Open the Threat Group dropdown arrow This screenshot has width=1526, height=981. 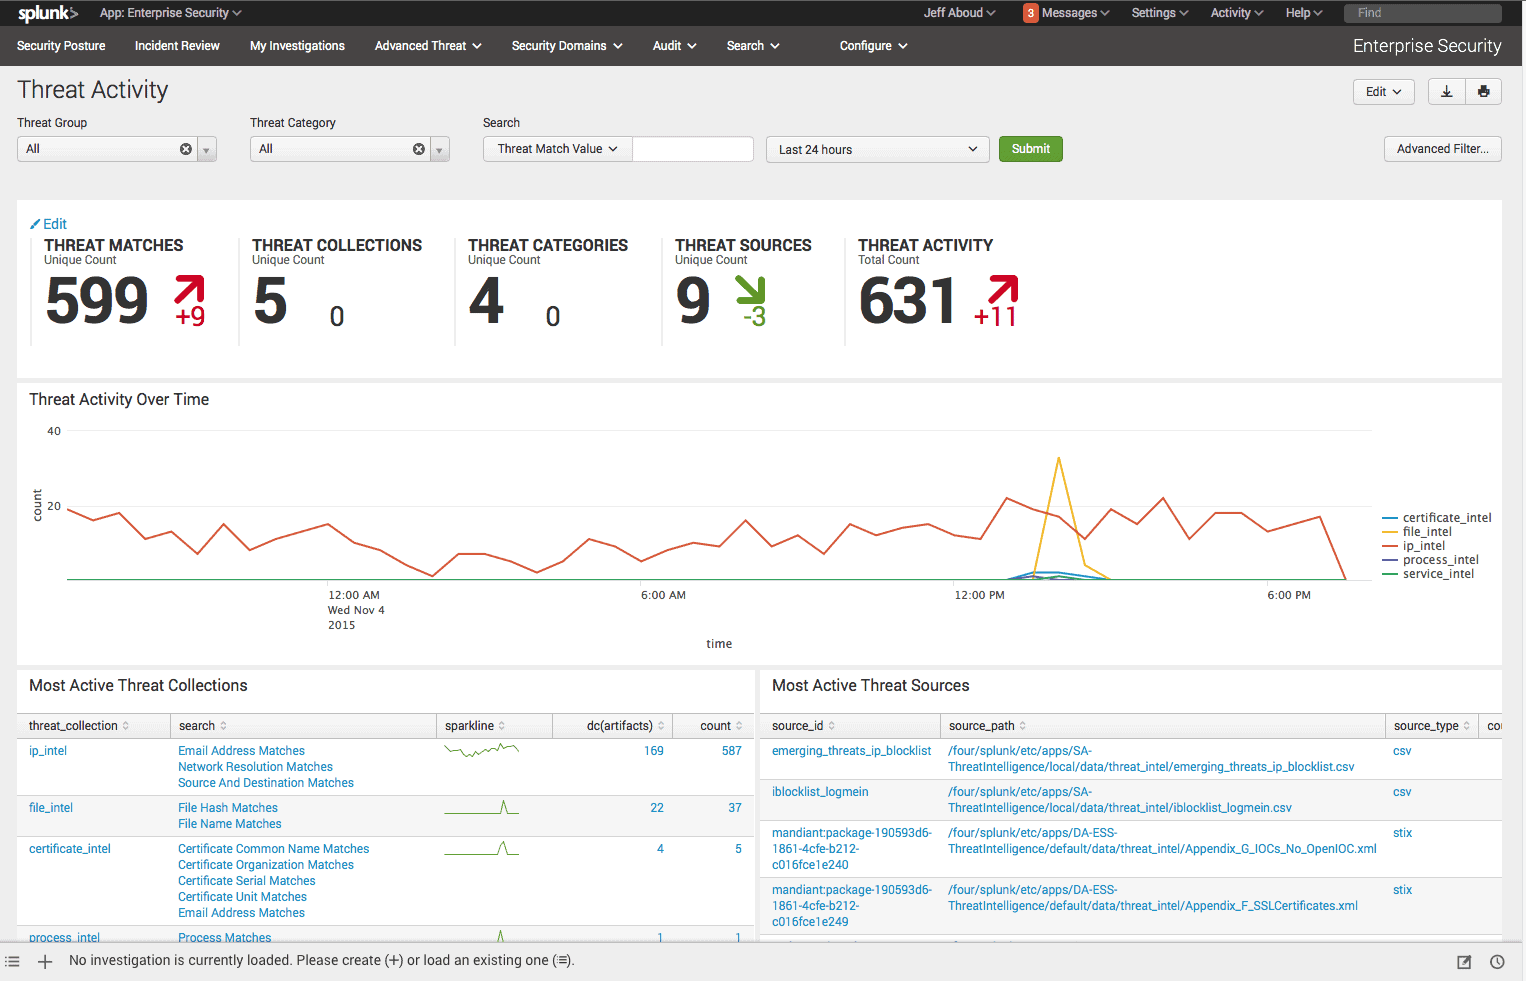click(x=207, y=149)
